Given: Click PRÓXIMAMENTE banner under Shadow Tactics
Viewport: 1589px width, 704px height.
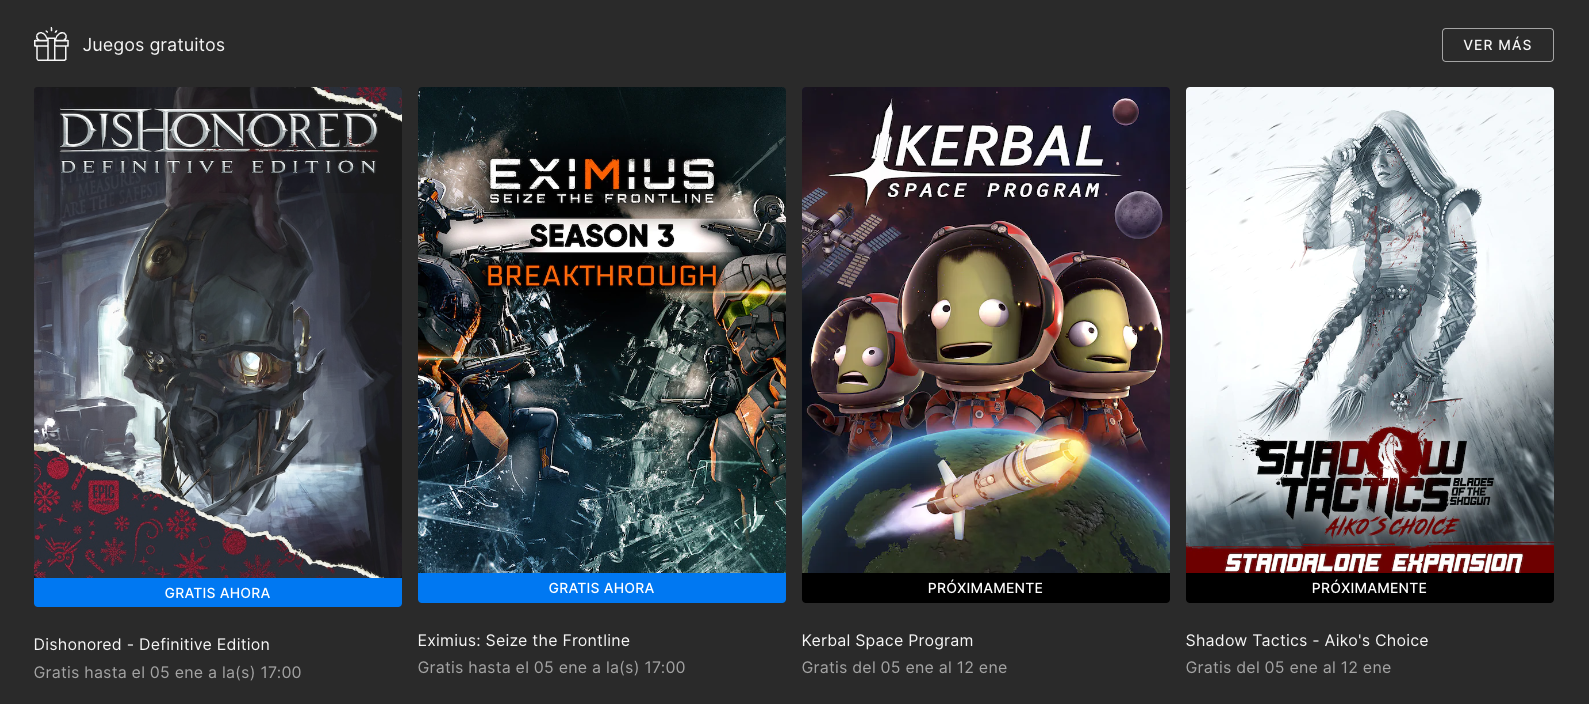Looking at the screenshot, I should 1370,588.
